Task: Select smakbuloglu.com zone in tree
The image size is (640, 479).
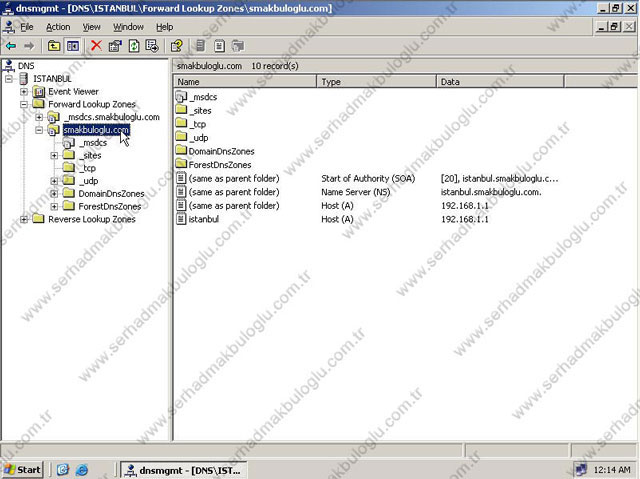Action: (x=96, y=130)
